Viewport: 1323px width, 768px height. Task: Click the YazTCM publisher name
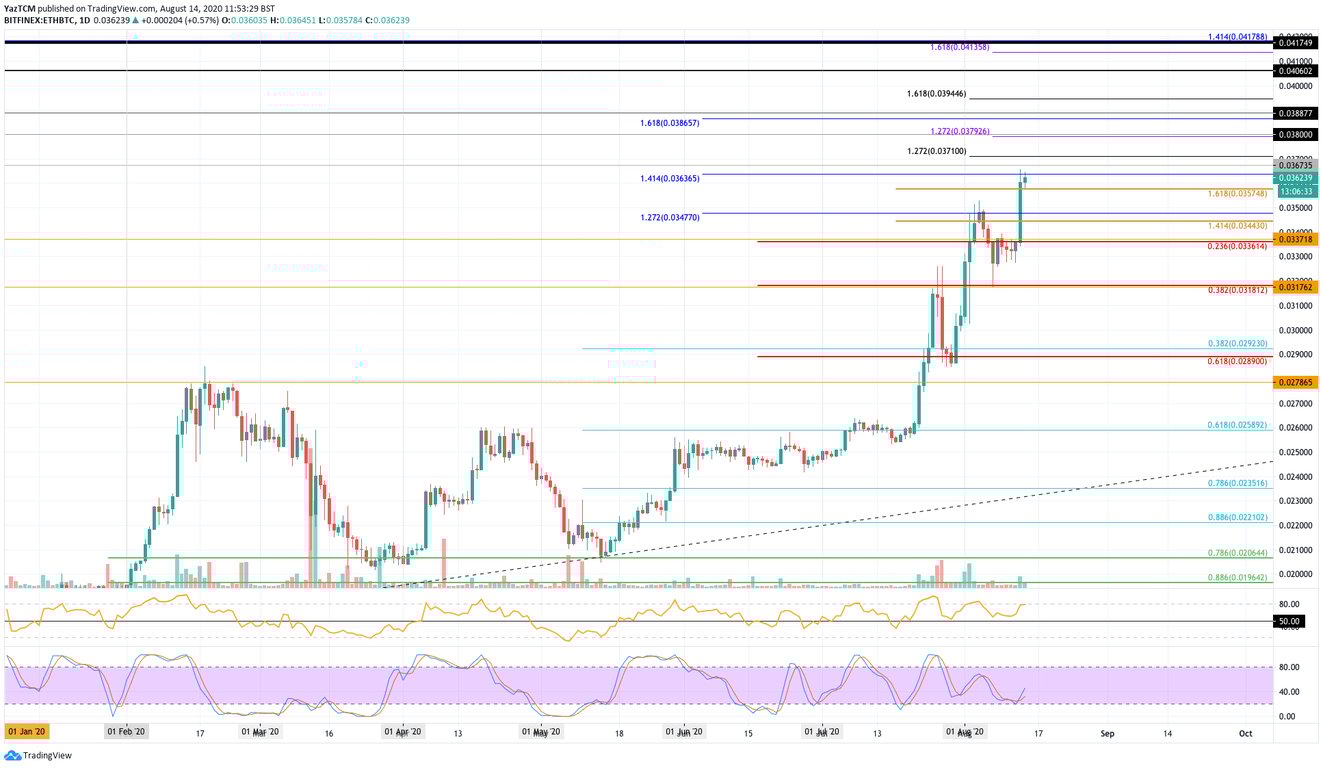coord(21,7)
